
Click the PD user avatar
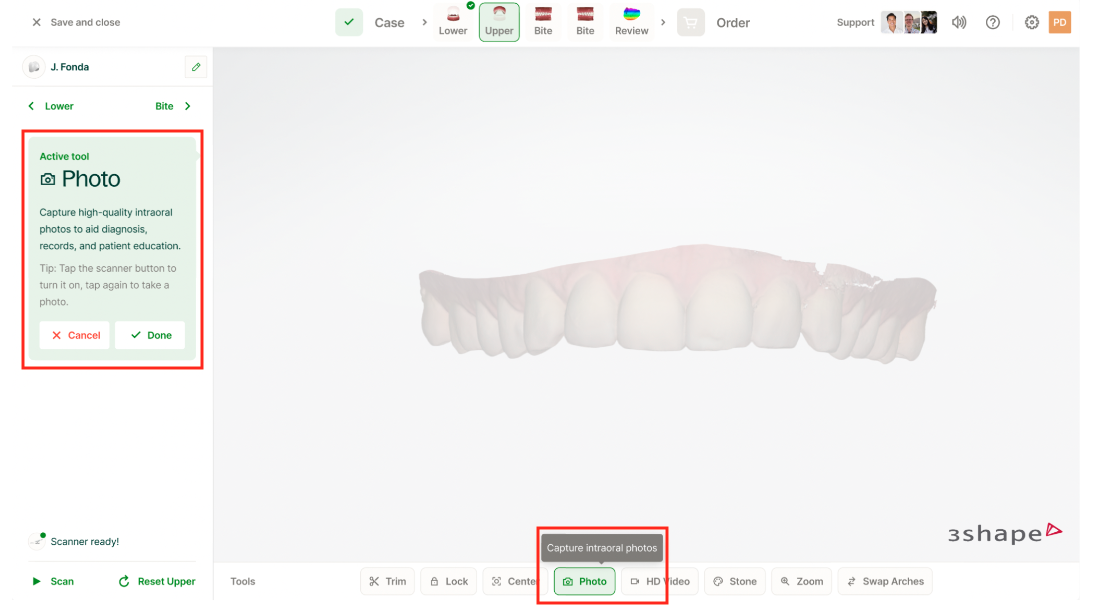coord(1059,22)
